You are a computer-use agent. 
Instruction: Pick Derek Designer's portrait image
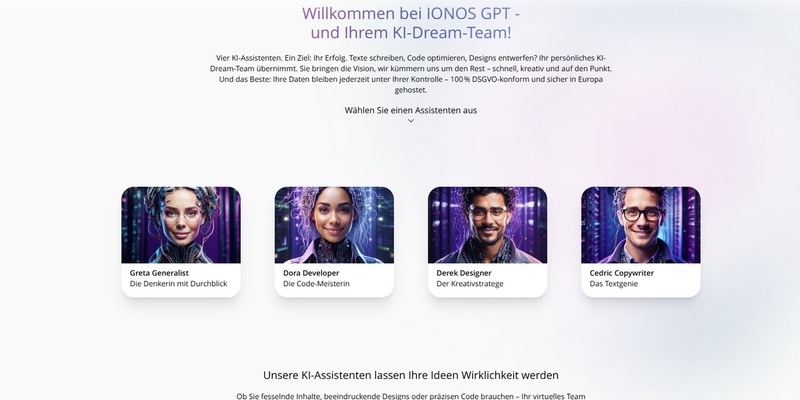coord(487,225)
